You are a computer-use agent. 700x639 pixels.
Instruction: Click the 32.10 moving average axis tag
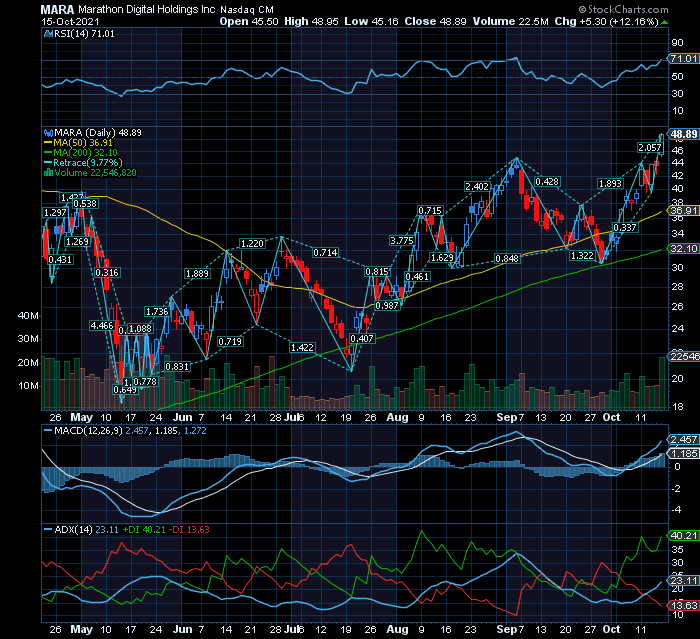683,249
